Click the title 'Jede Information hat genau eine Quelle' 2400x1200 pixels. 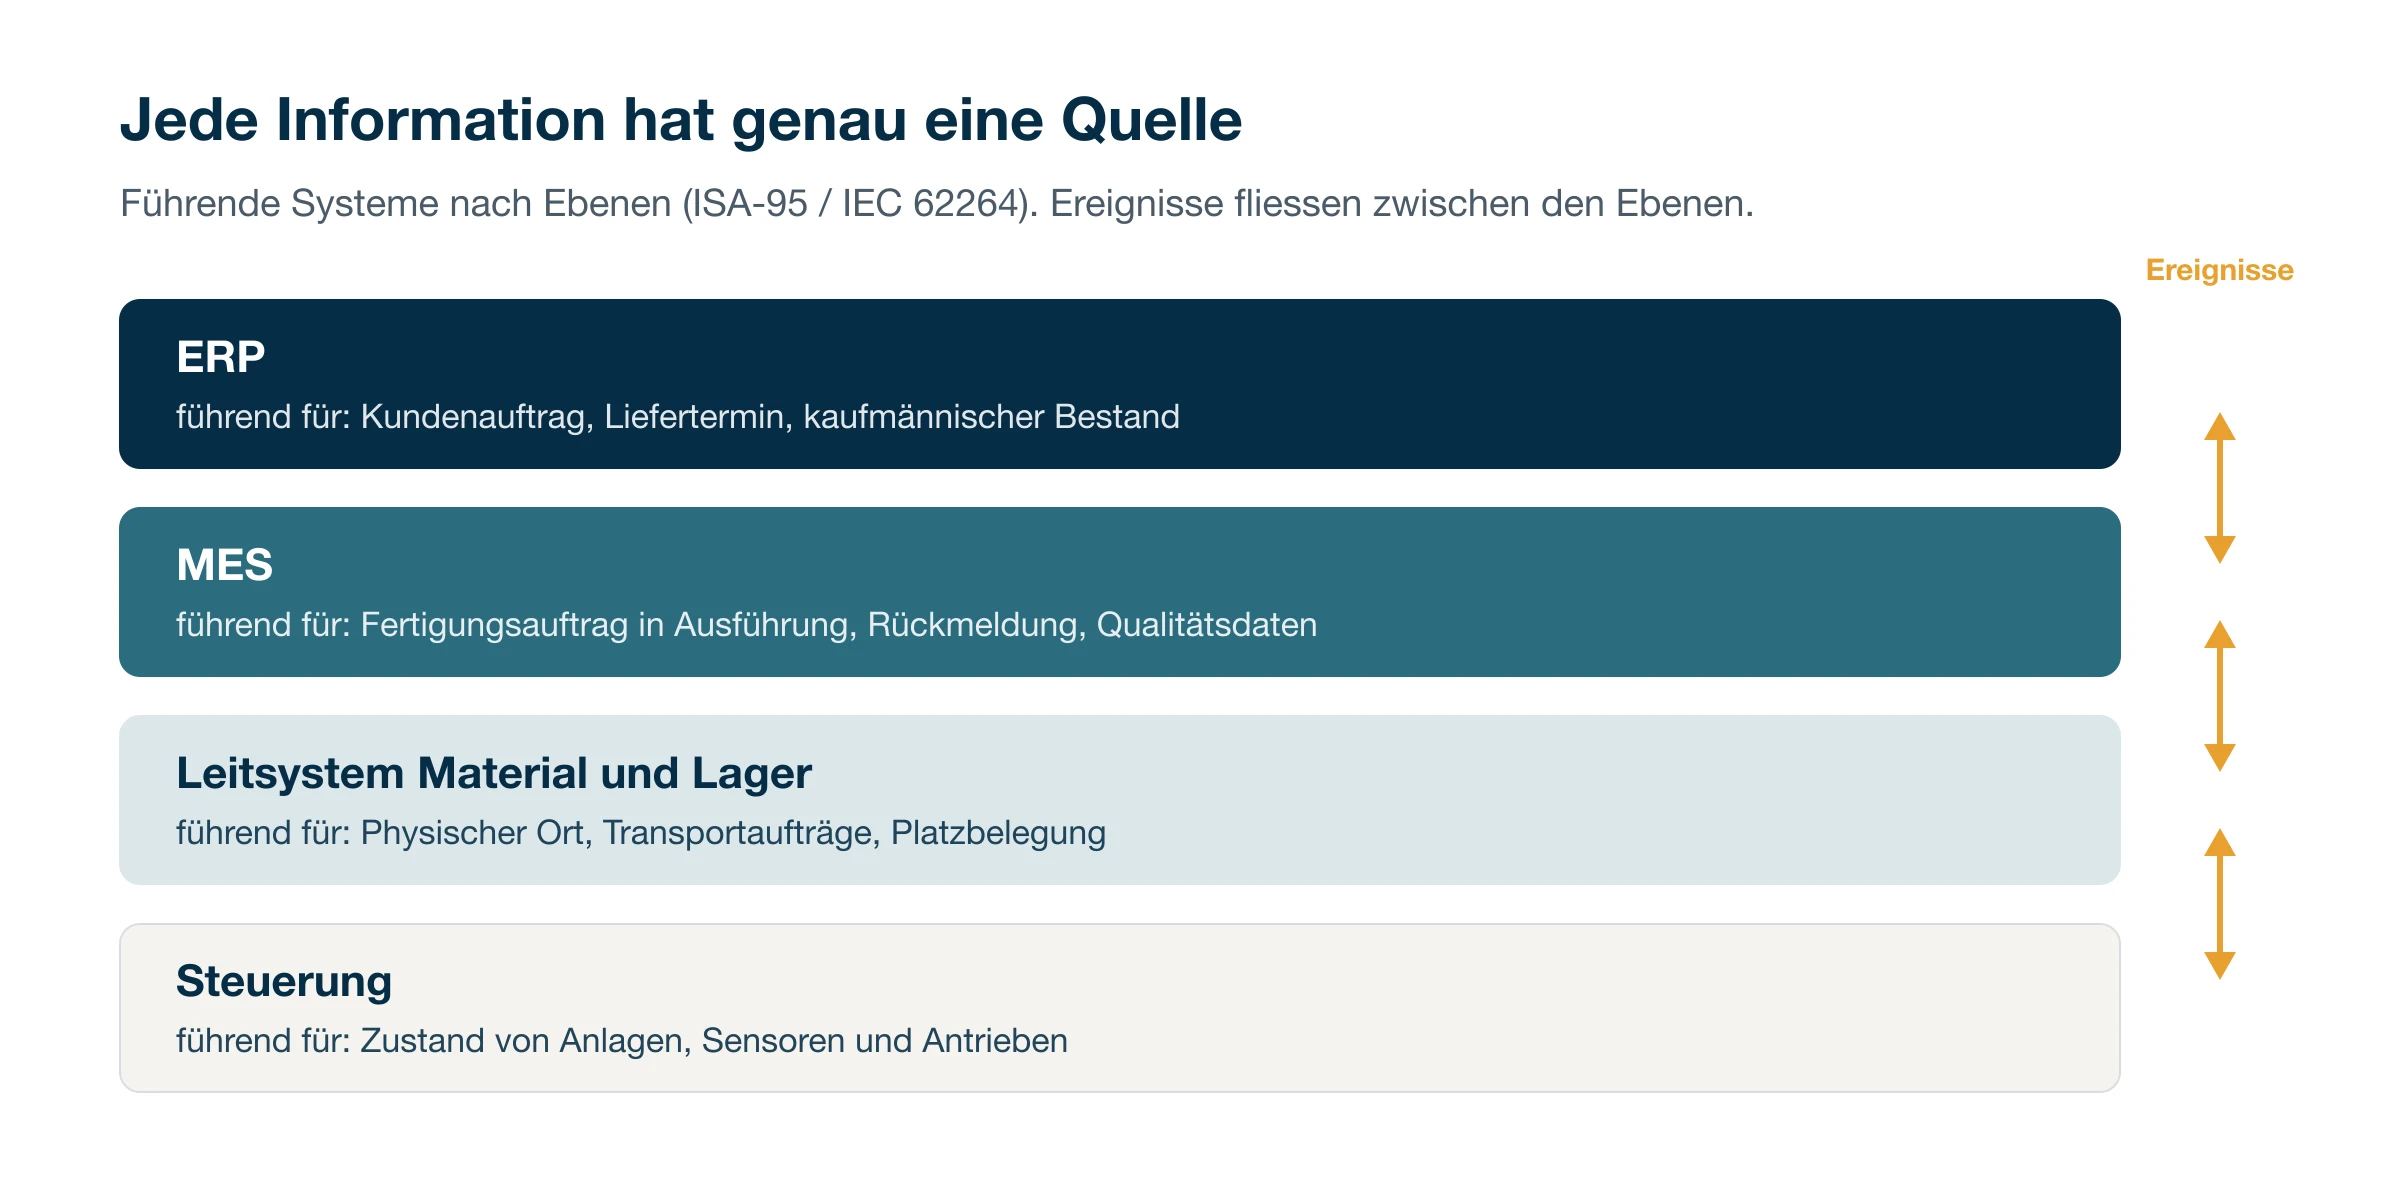click(x=681, y=121)
